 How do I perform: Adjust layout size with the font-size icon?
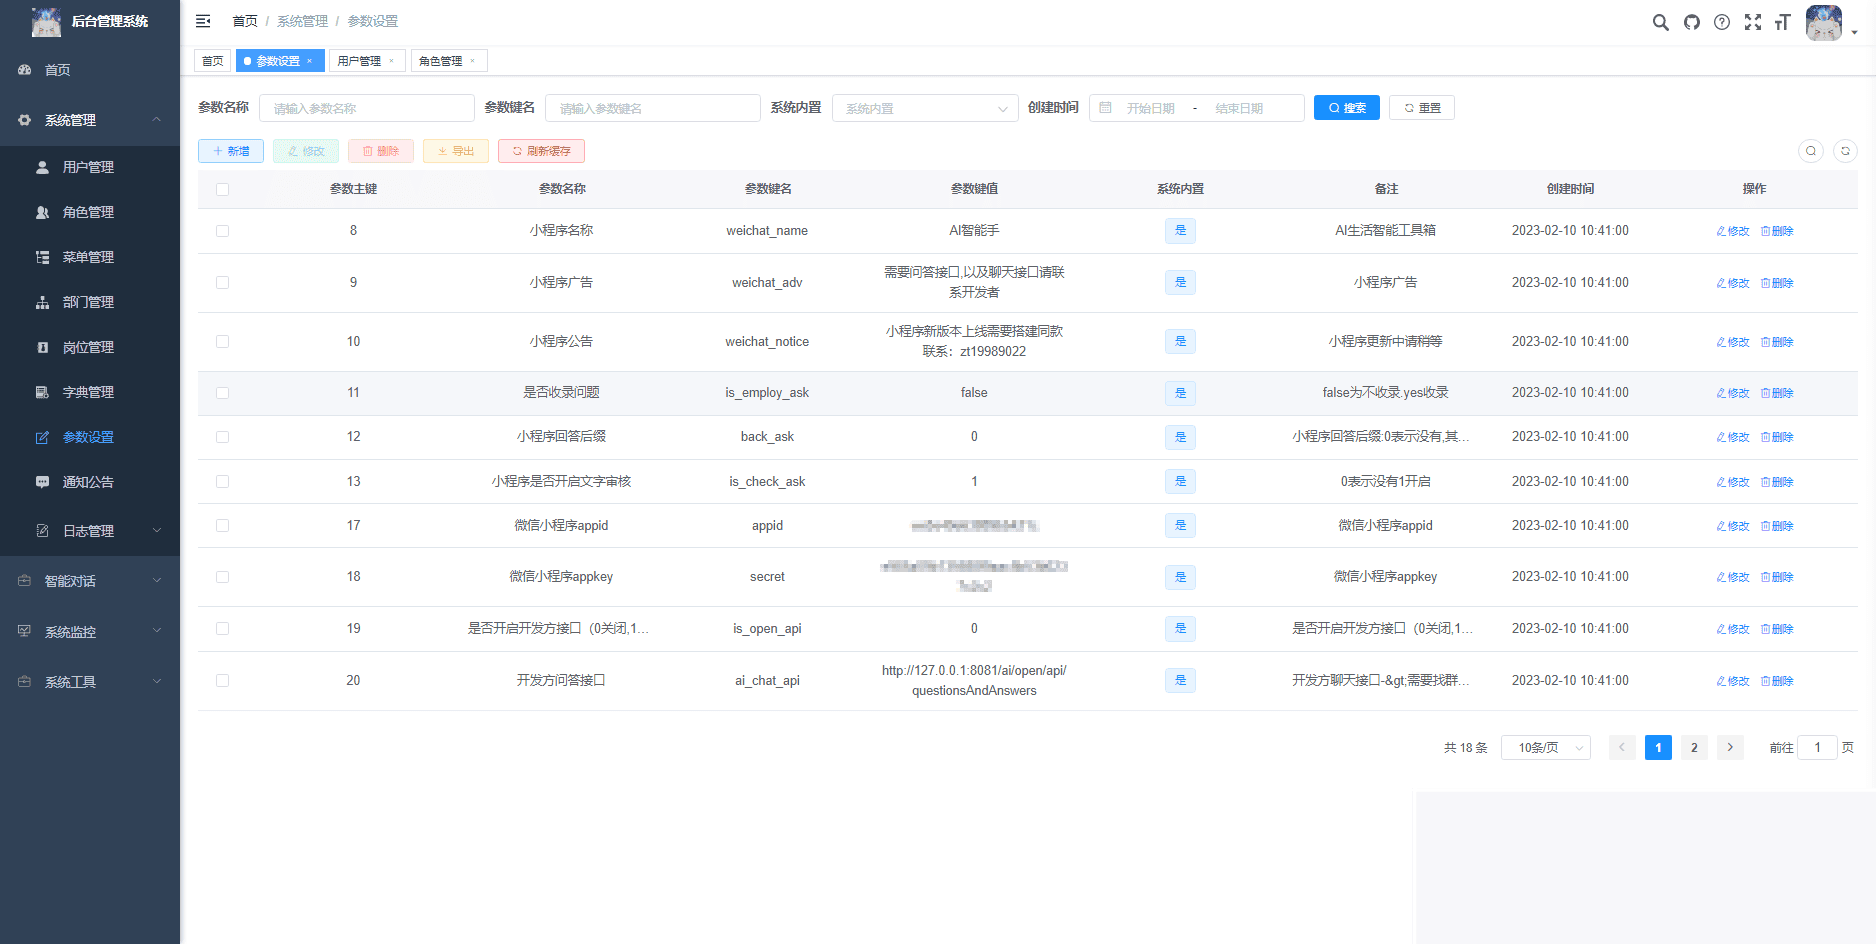[x=1783, y=21]
